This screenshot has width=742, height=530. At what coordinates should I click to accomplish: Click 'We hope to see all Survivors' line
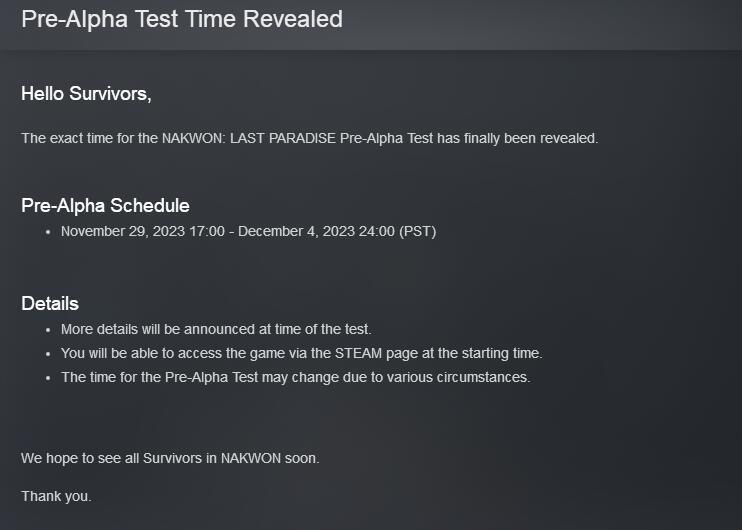(170, 459)
